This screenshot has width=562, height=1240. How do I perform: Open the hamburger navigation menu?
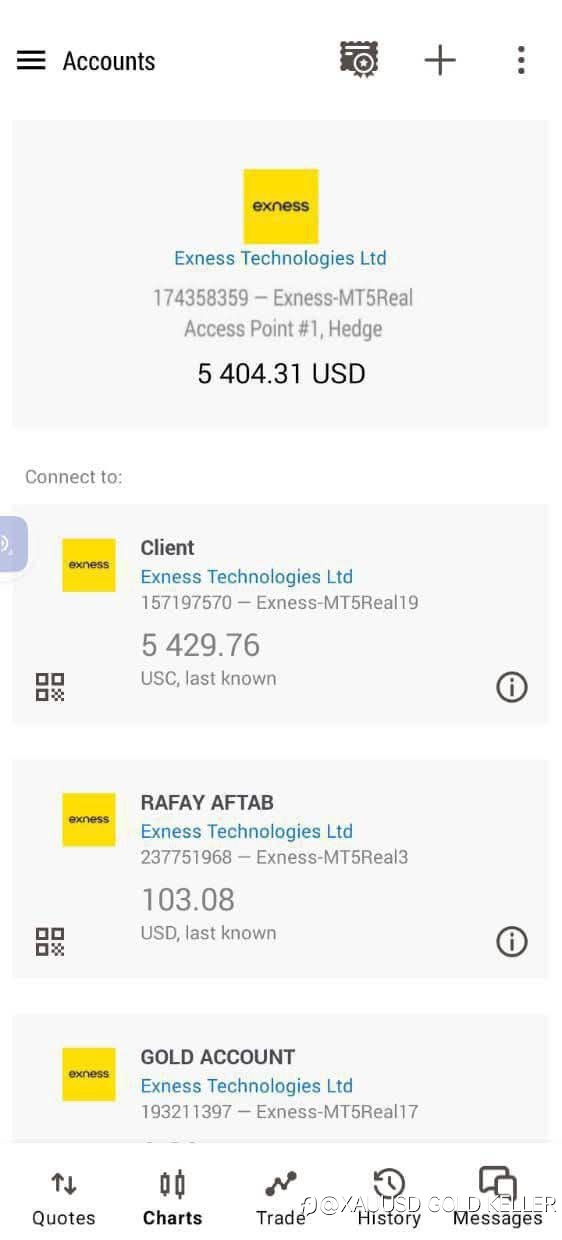click(31, 60)
